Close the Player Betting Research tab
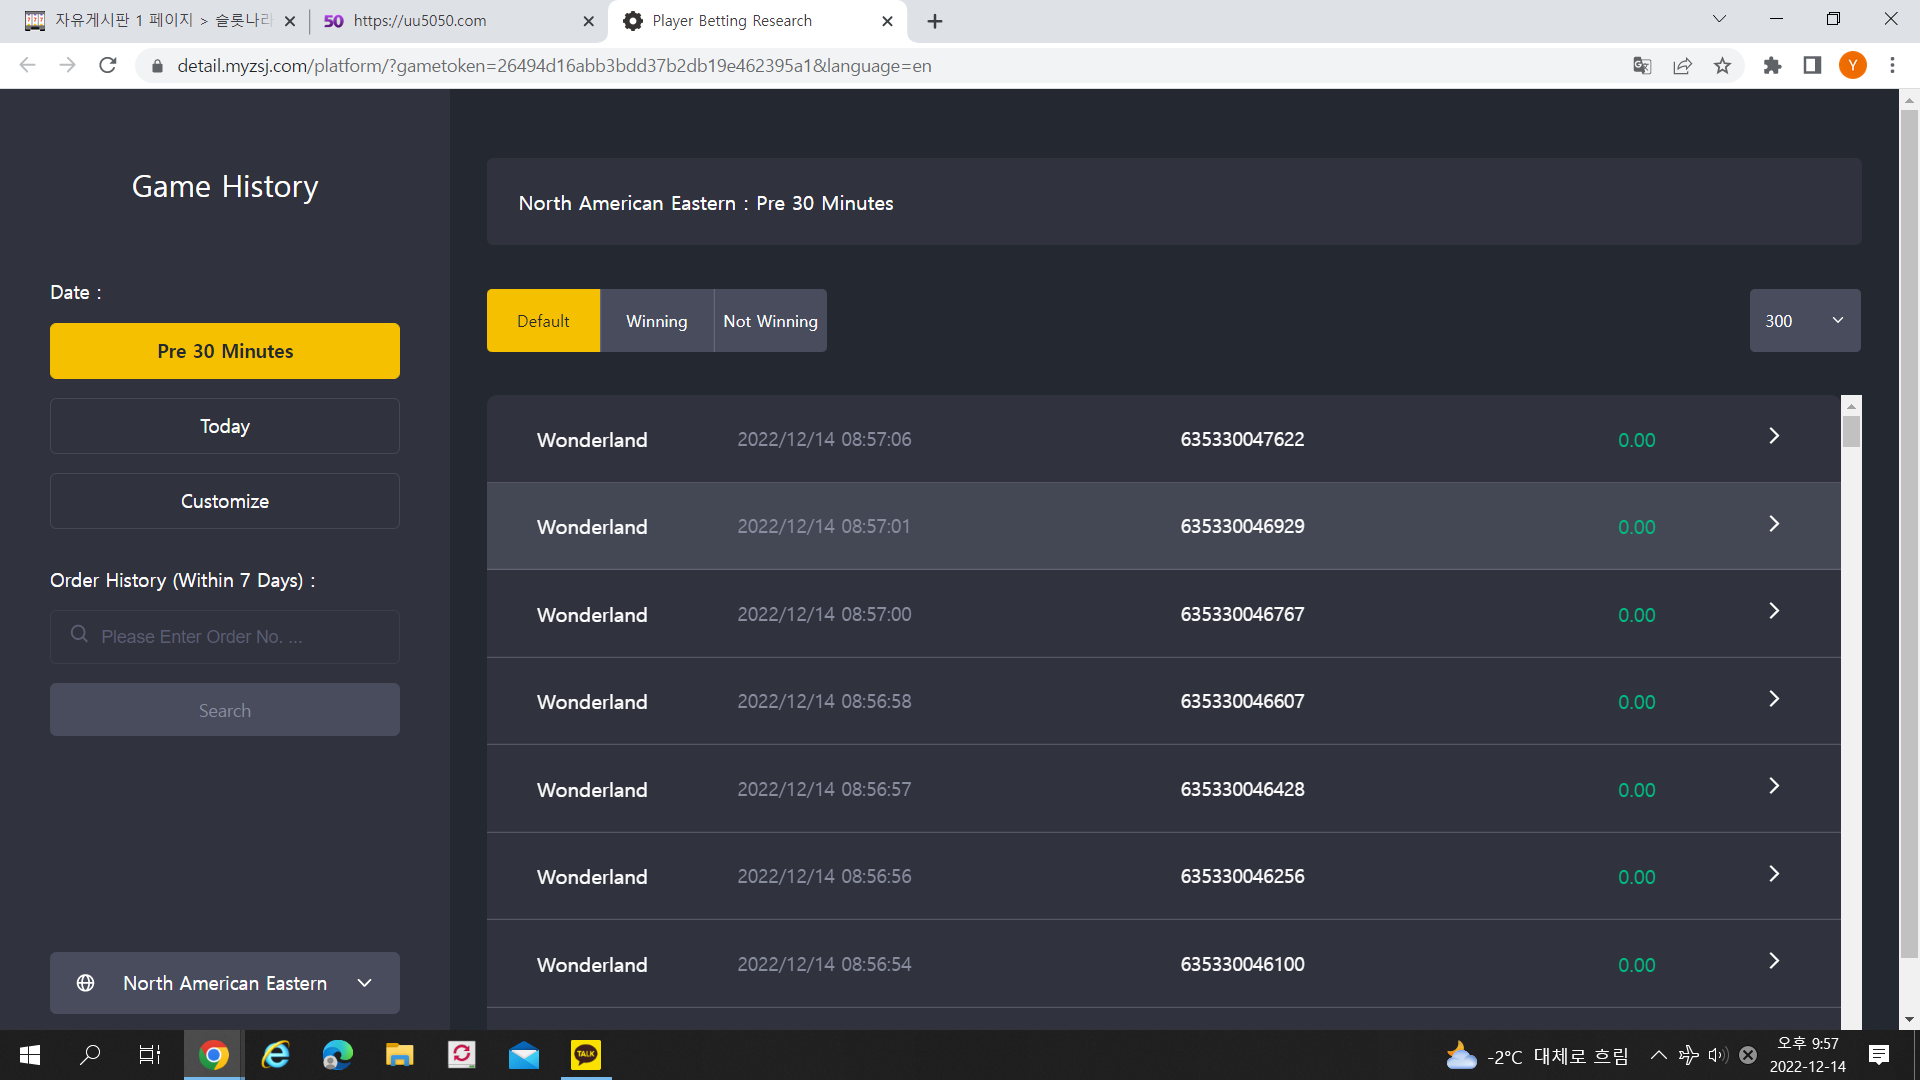This screenshot has height=1080, width=1920. point(887,21)
